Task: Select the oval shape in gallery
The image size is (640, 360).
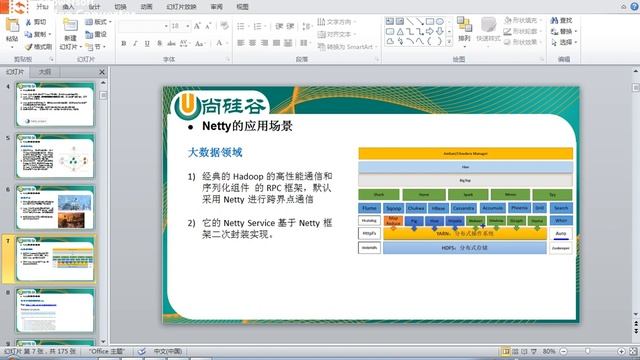Action: click(440, 22)
